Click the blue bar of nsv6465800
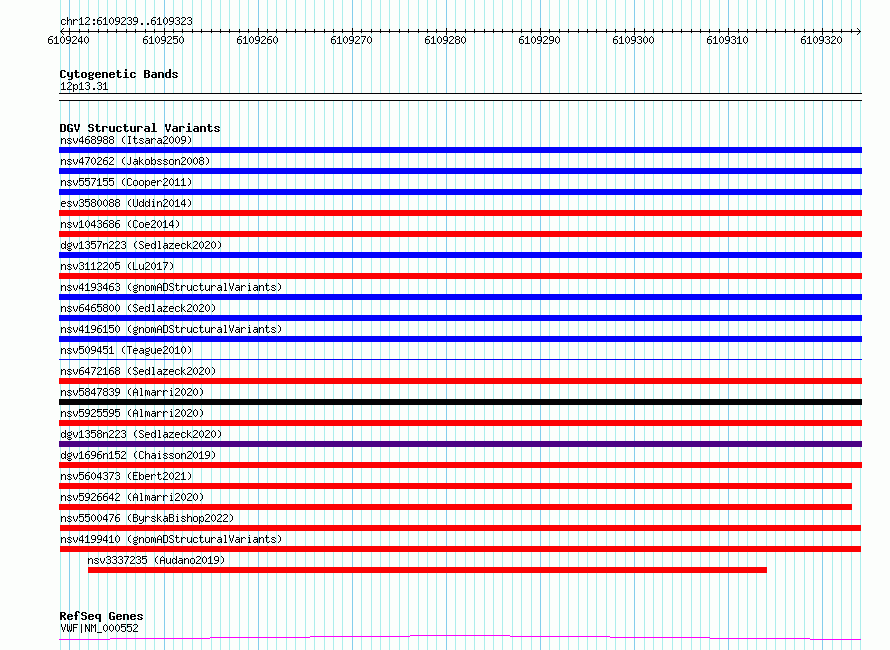The width and height of the screenshot is (890, 650). tap(460, 318)
